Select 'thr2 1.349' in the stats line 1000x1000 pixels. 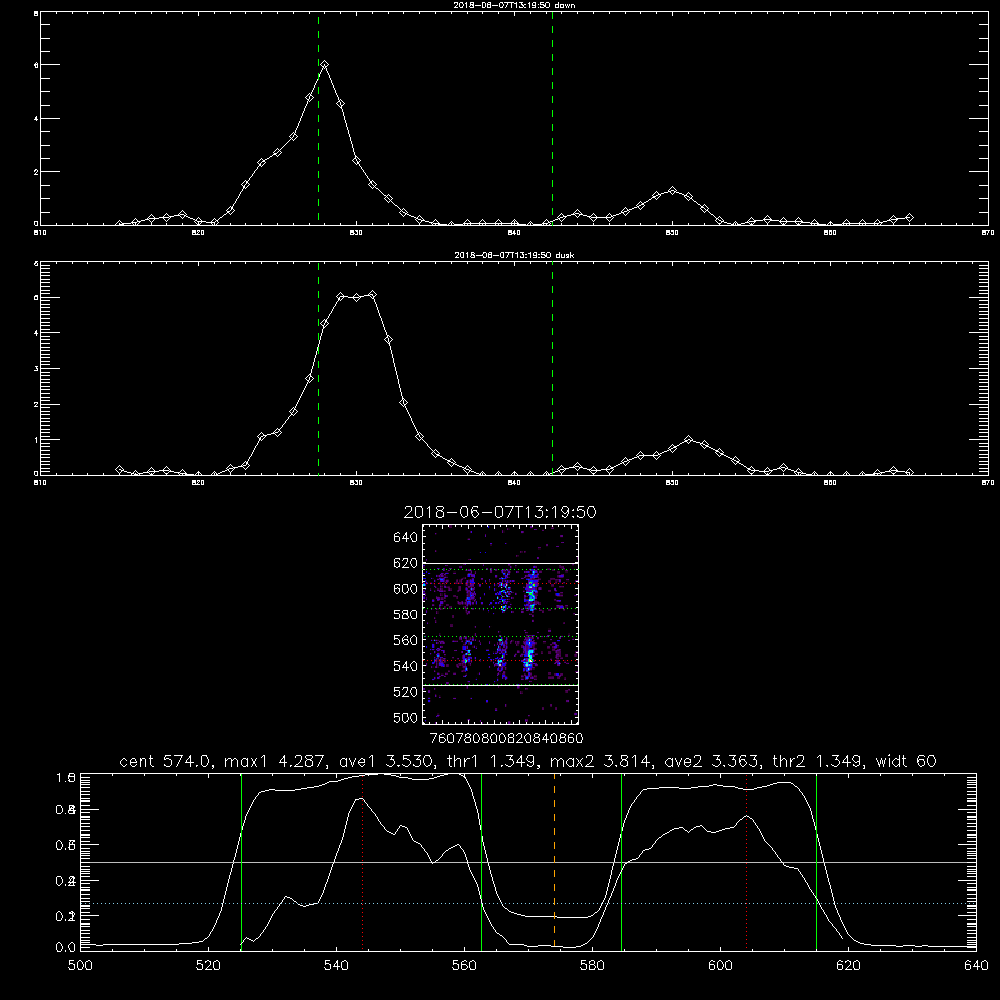click(x=818, y=761)
